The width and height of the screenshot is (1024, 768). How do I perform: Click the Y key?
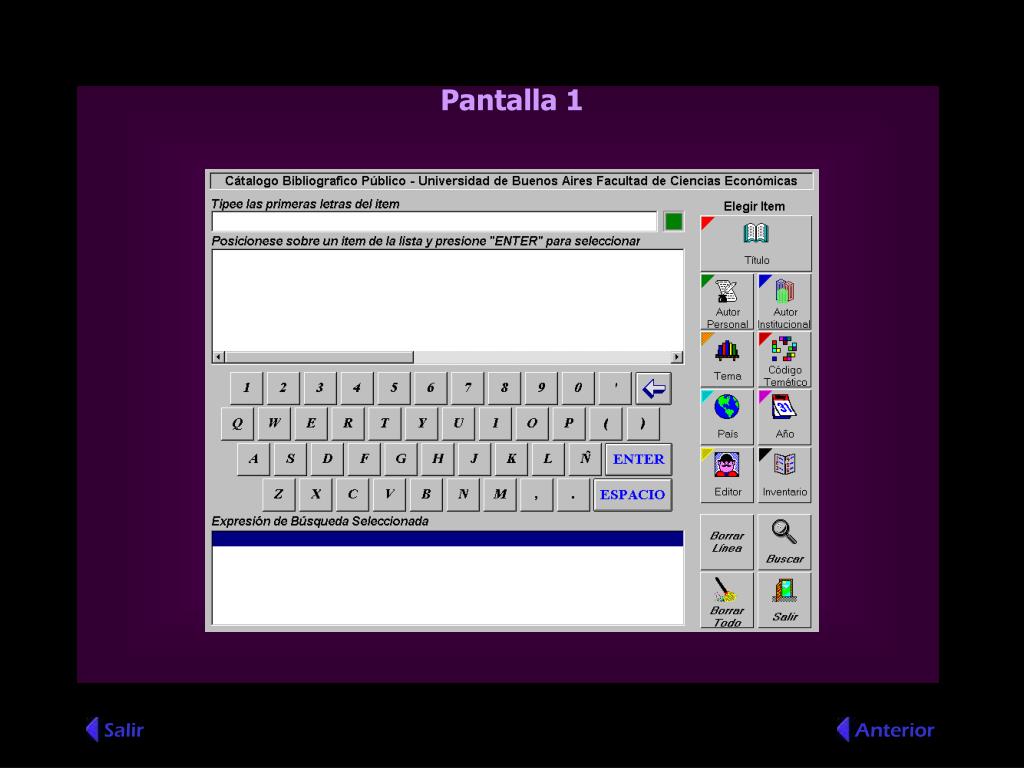[421, 424]
